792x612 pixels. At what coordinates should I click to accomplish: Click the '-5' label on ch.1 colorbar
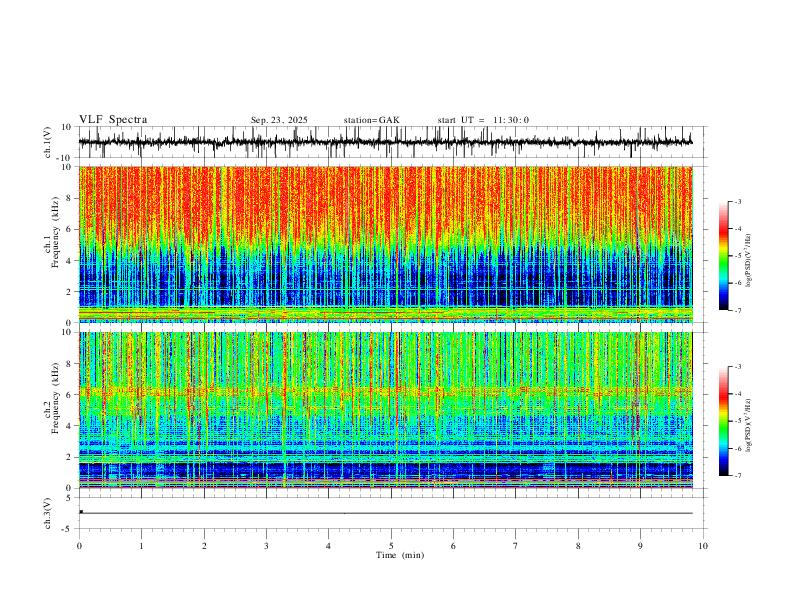tap(738, 256)
